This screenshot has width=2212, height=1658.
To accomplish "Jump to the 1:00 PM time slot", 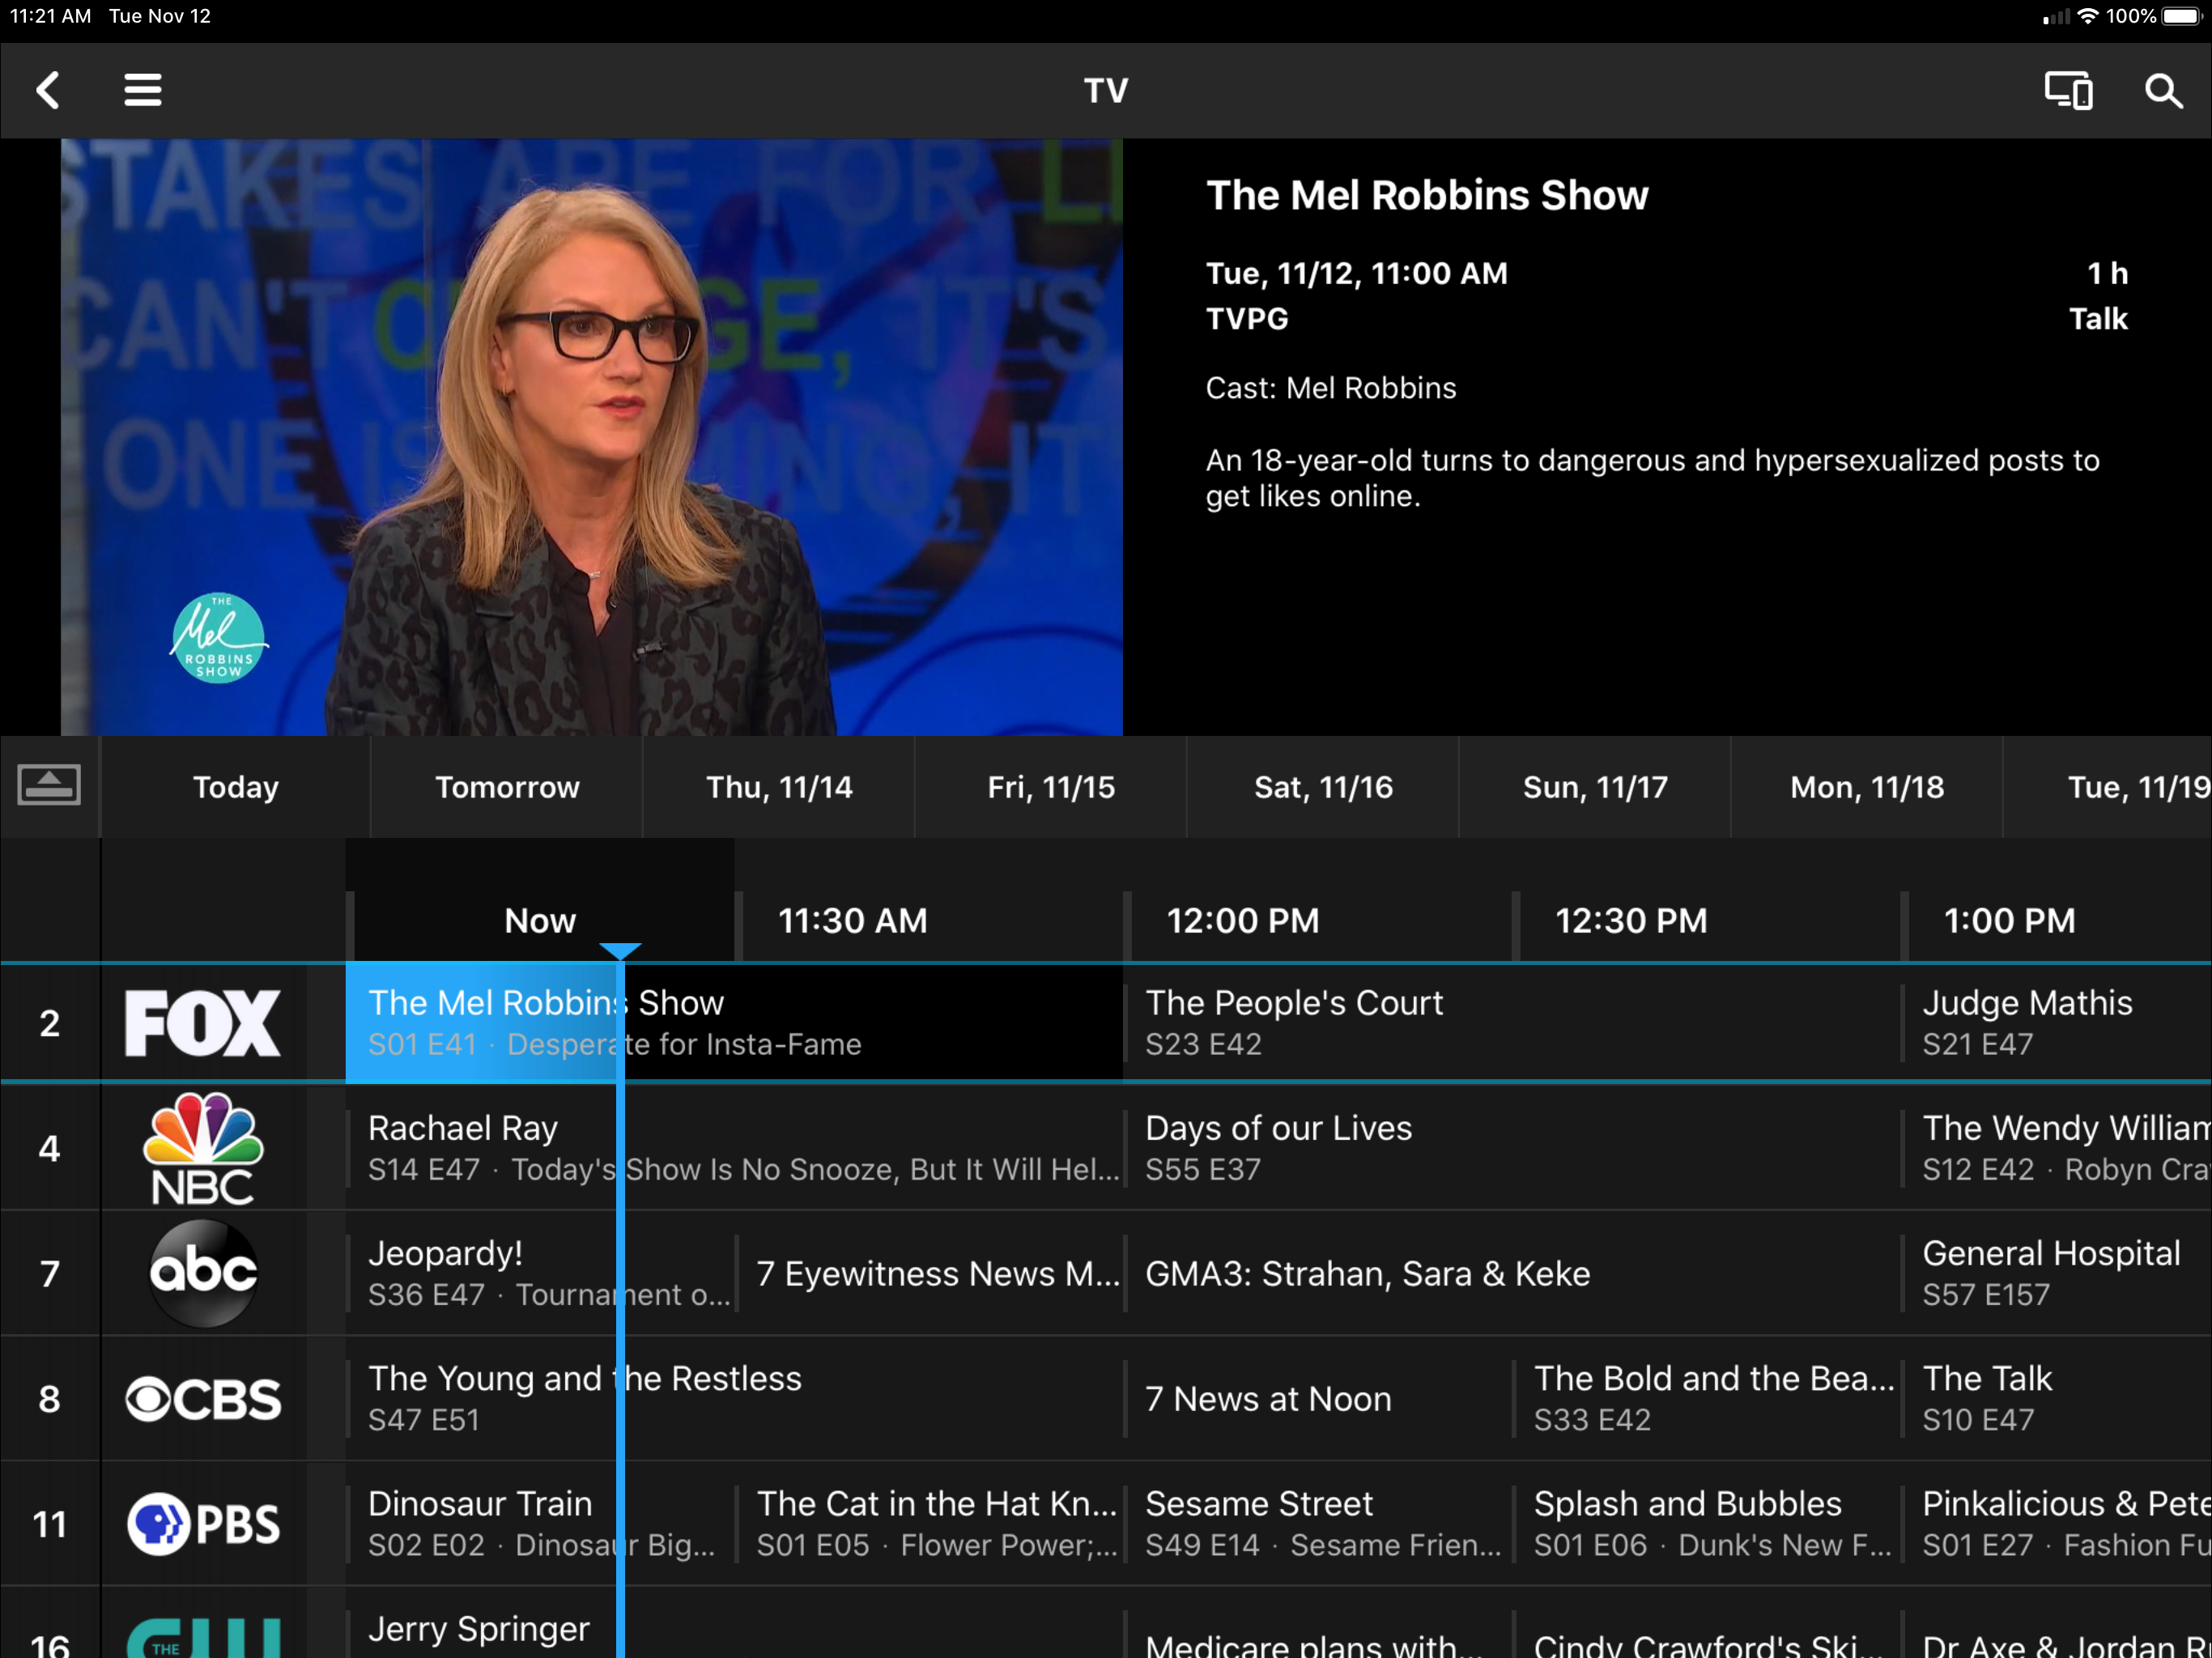I will [2009, 920].
